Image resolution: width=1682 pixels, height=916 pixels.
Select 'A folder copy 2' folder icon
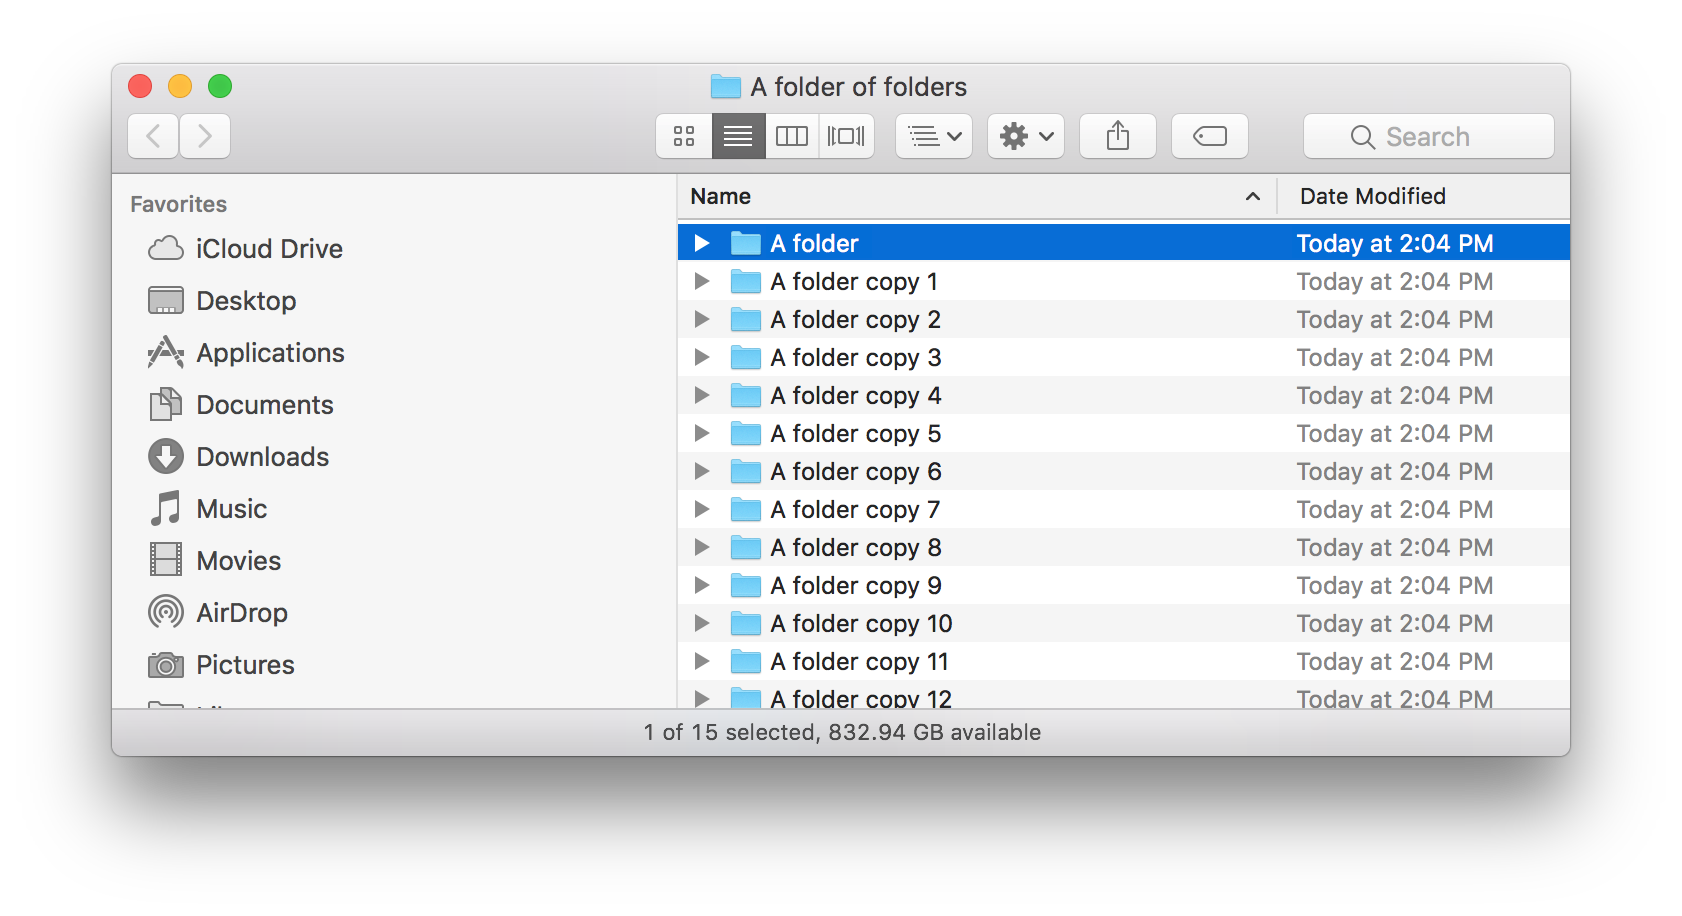(x=746, y=319)
